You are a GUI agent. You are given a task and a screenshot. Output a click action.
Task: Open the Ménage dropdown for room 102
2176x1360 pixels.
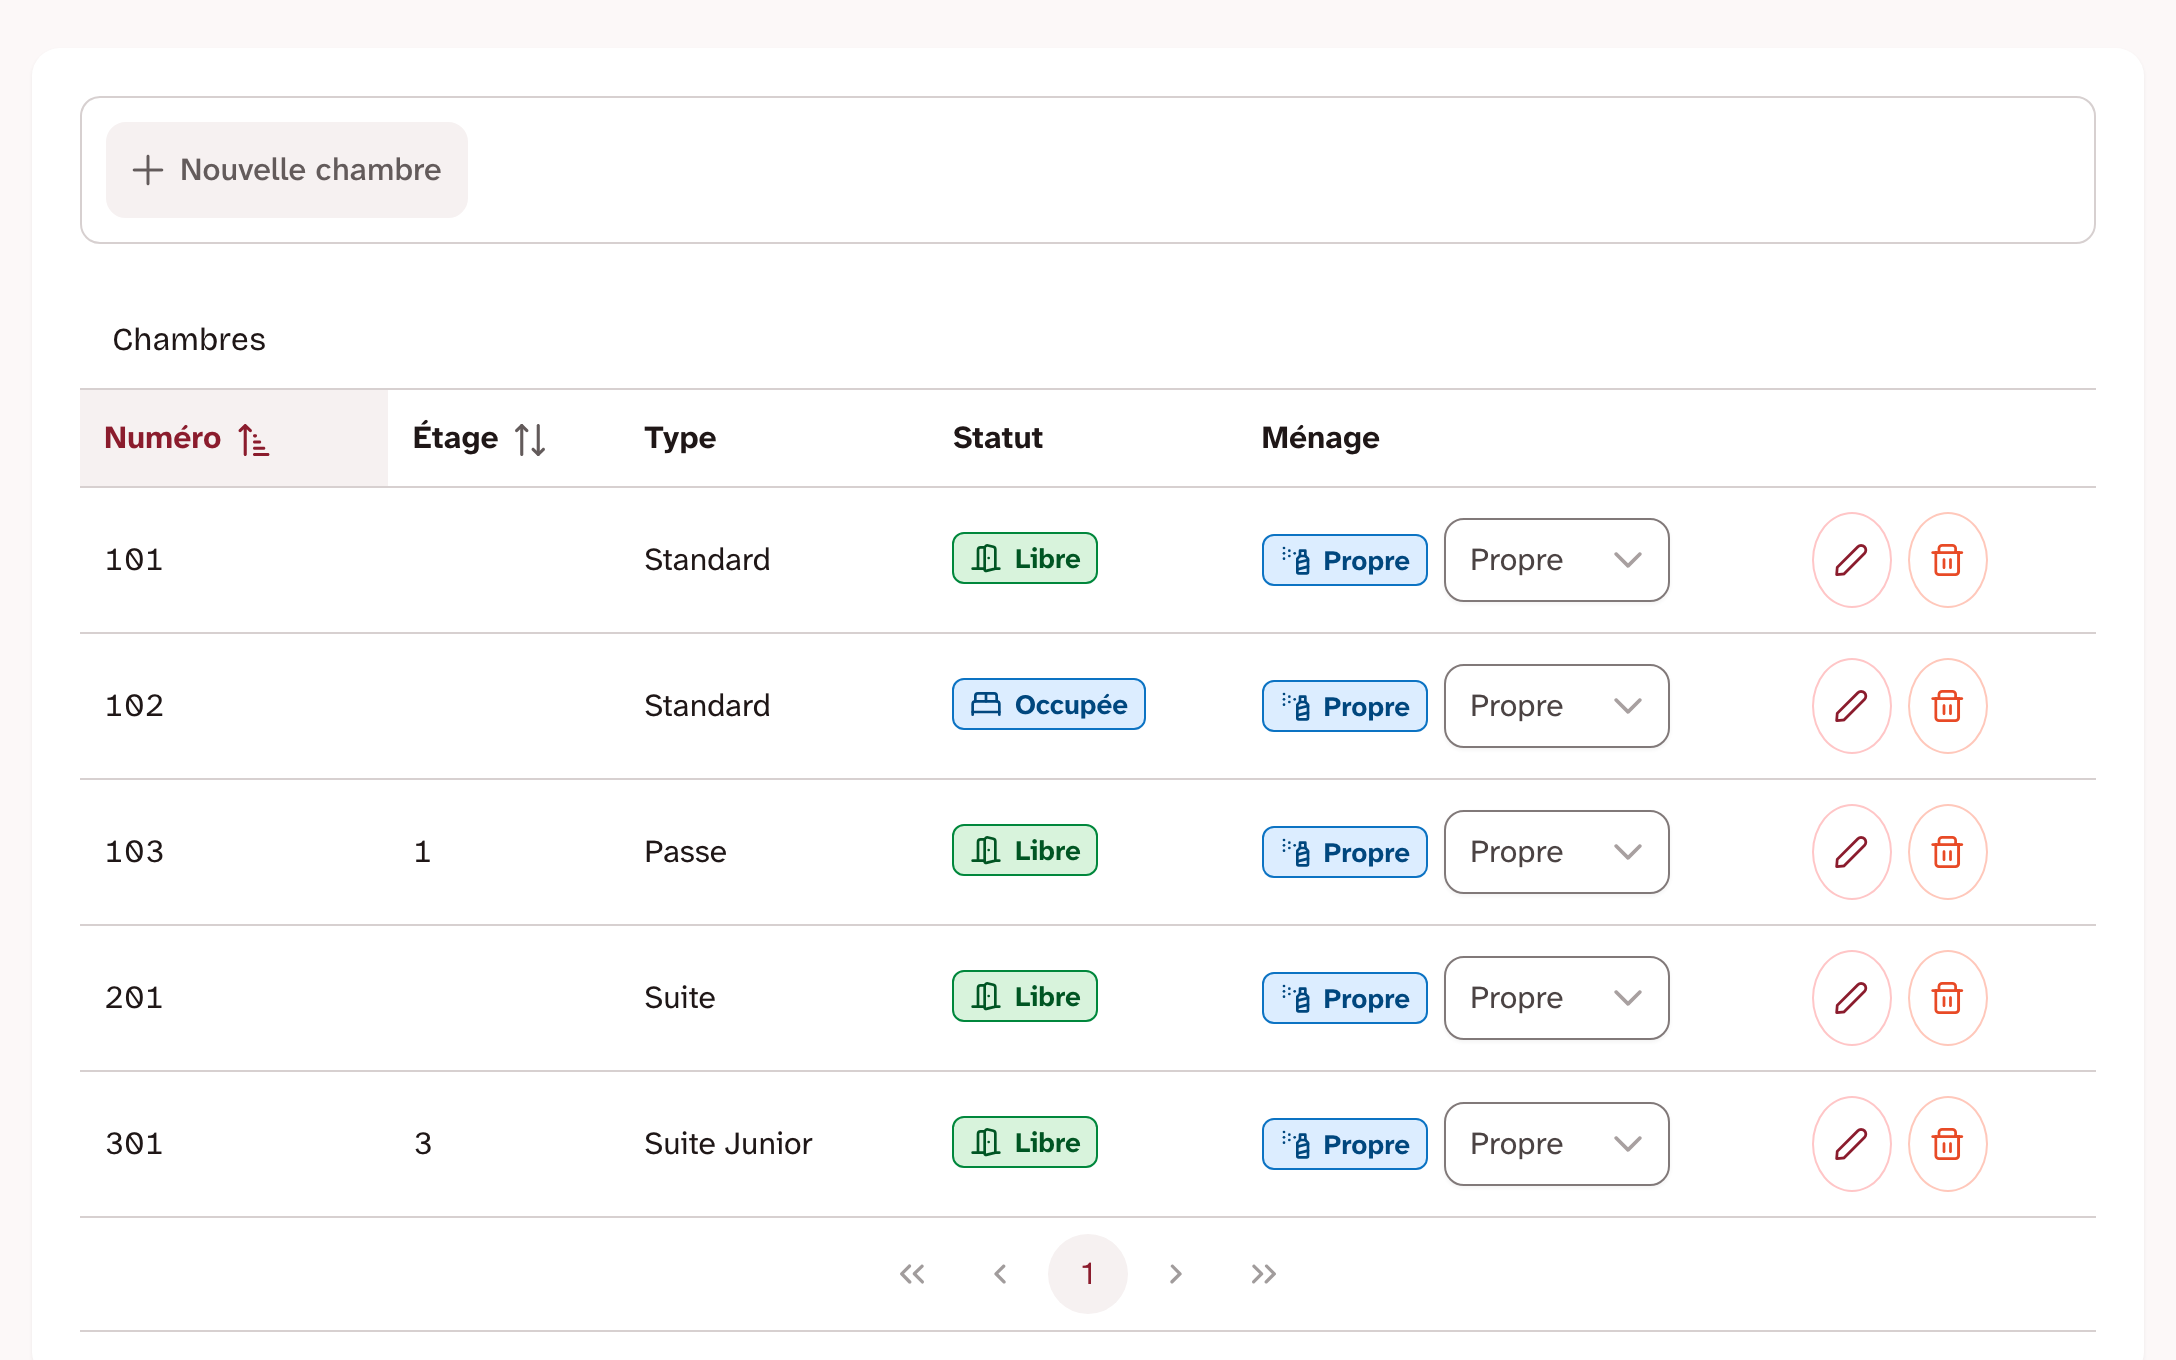click(1557, 706)
